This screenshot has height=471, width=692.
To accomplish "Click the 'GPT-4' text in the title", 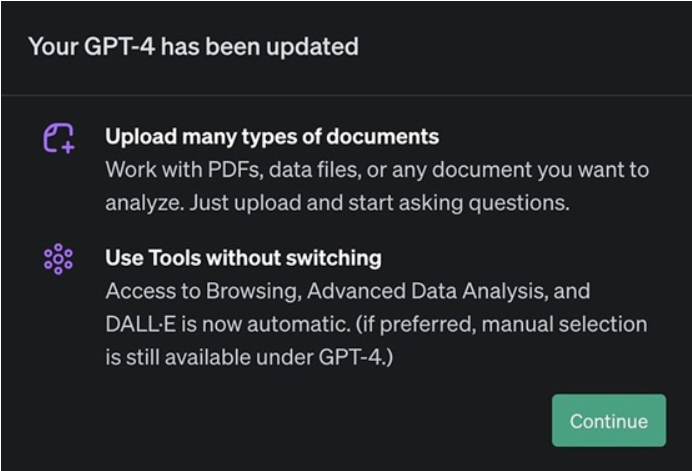I will (120, 46).
